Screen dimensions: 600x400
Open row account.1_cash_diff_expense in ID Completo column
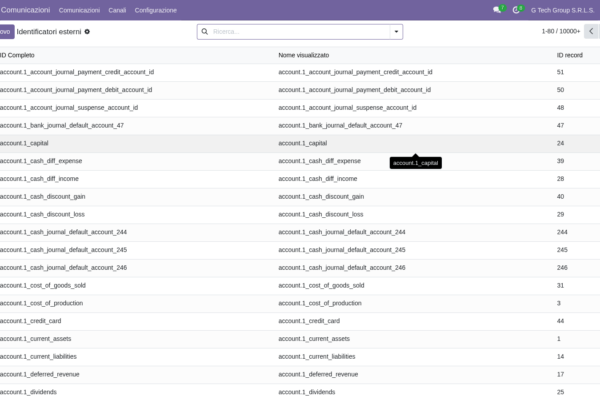coord(41,161)
